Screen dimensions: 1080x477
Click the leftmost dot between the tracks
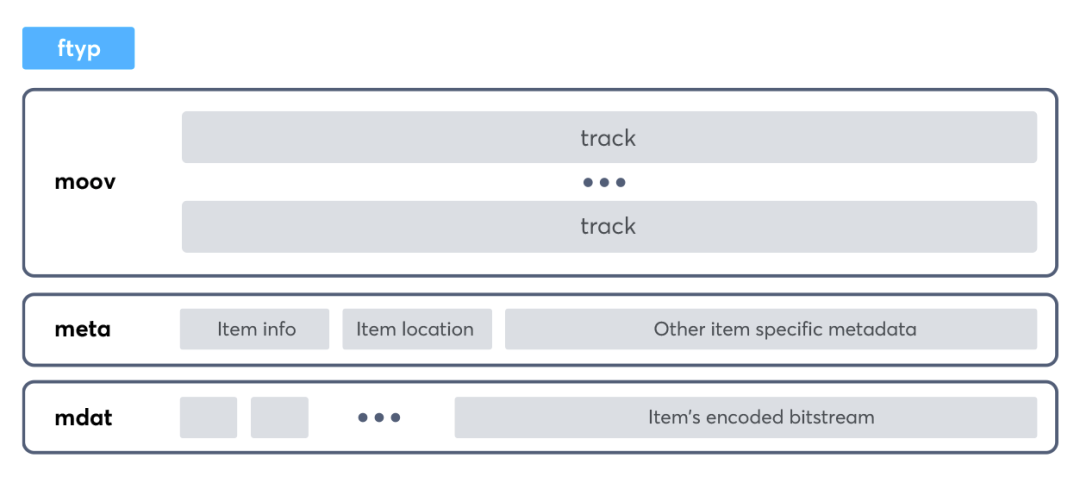[x=588, y=183]
